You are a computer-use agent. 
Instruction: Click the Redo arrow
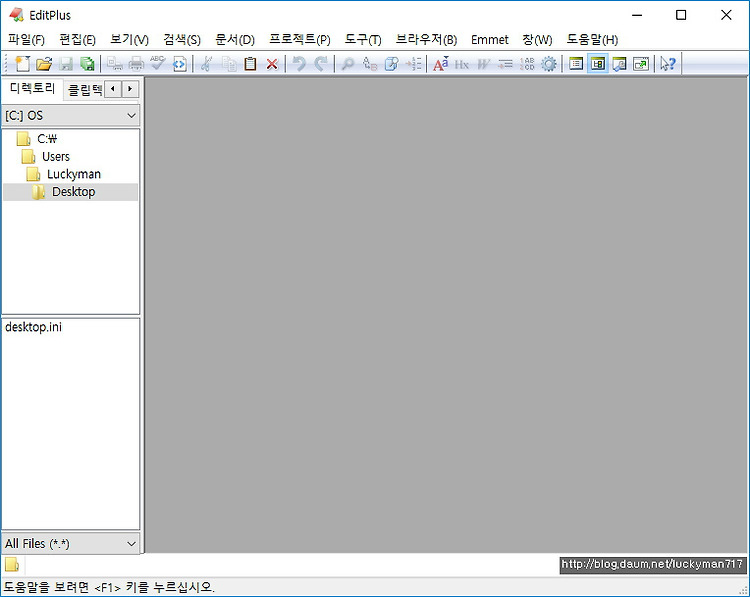[321, 64]
